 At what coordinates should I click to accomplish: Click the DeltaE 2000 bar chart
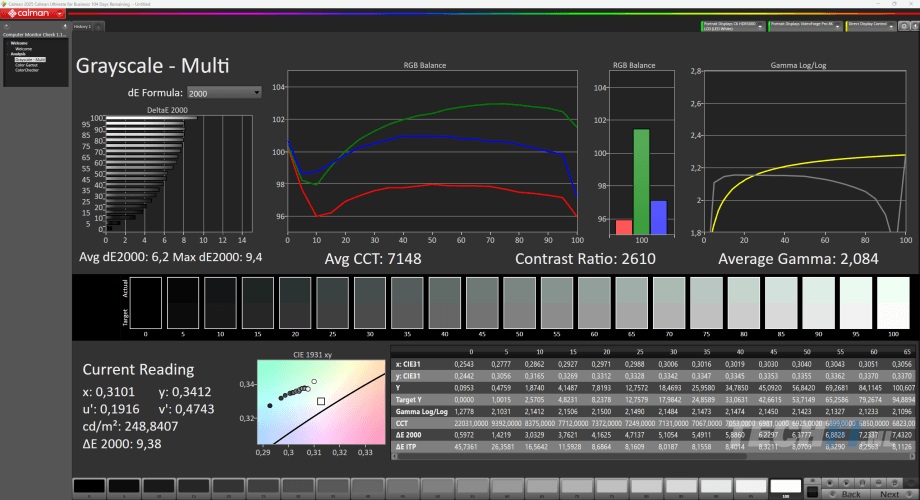[x=179, y=173]
